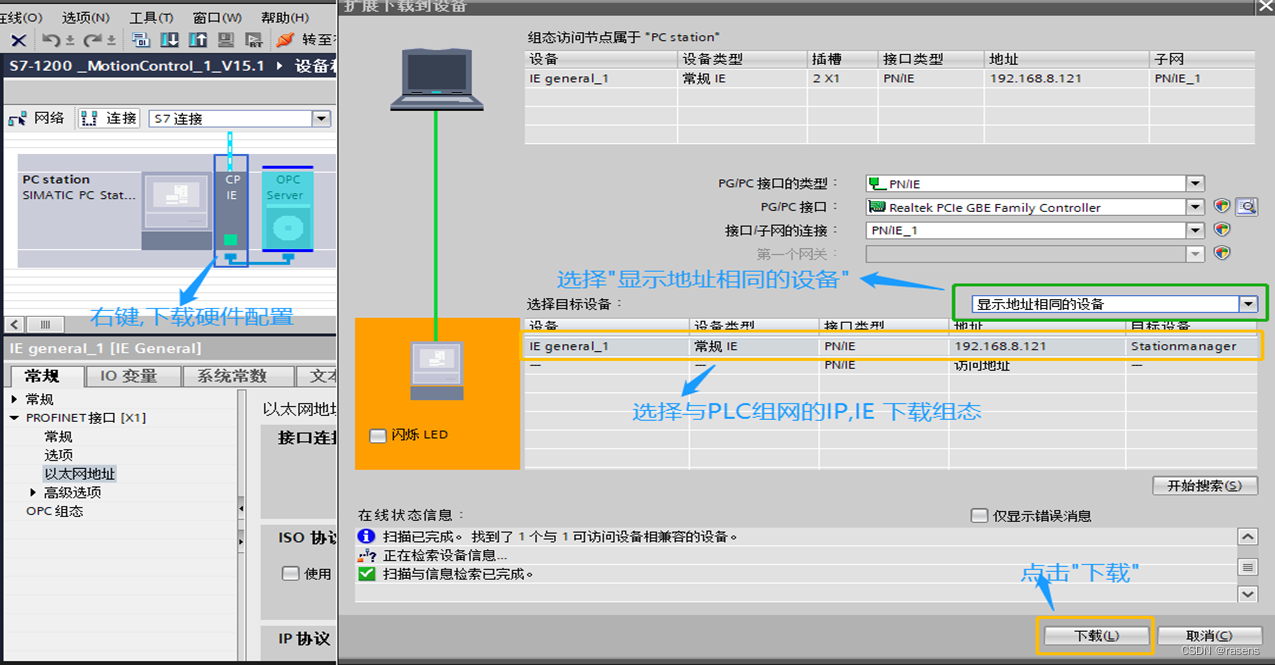Open the 选项(N) menu
This screenshot has width=1275, height=665.
click(x=86, y=18)
